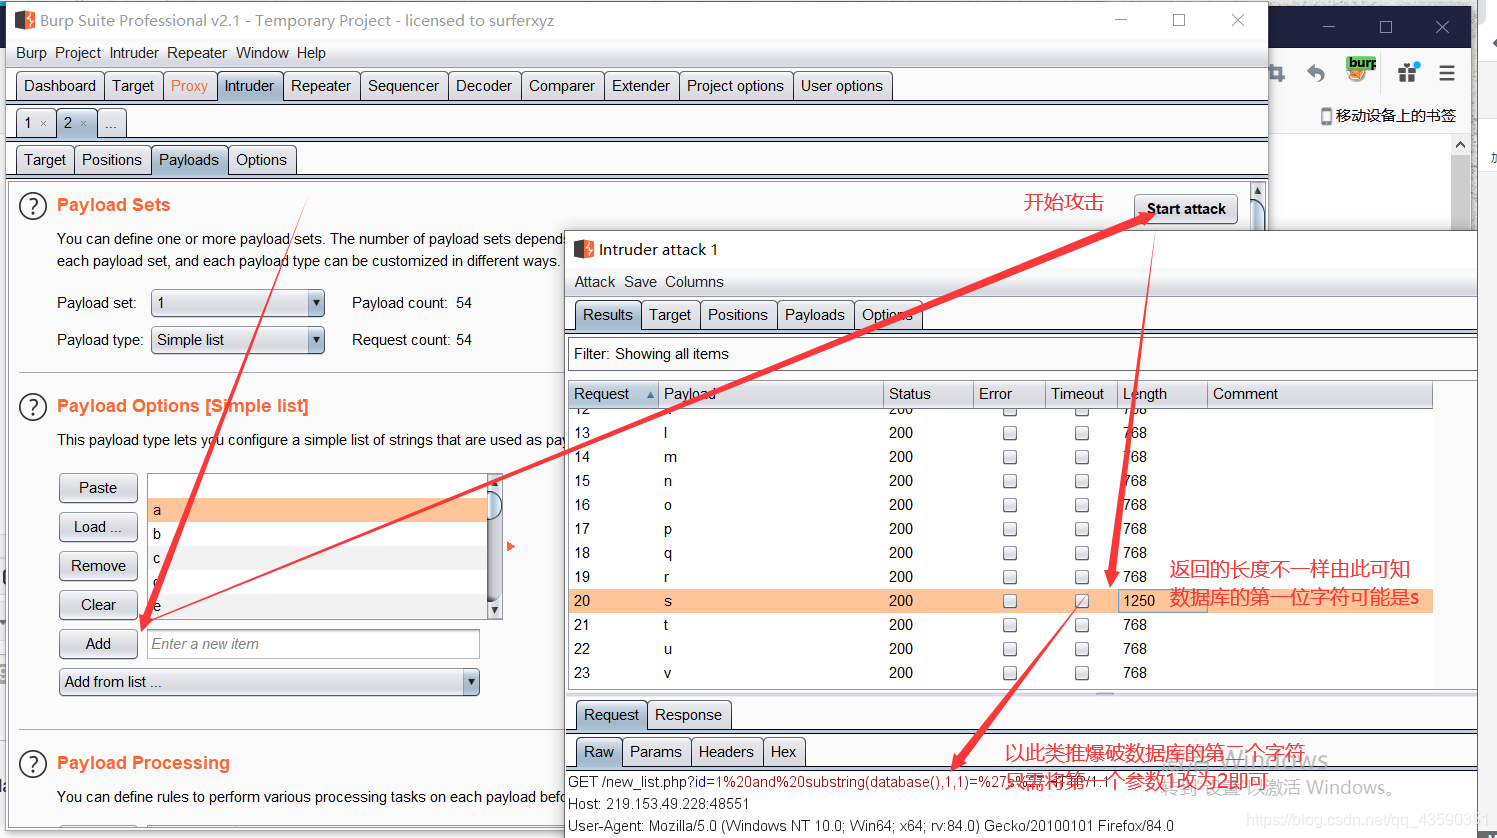Click the browser page scroll-up arrow
This screenshot has height=838, width=1497.
[1460, 145]
